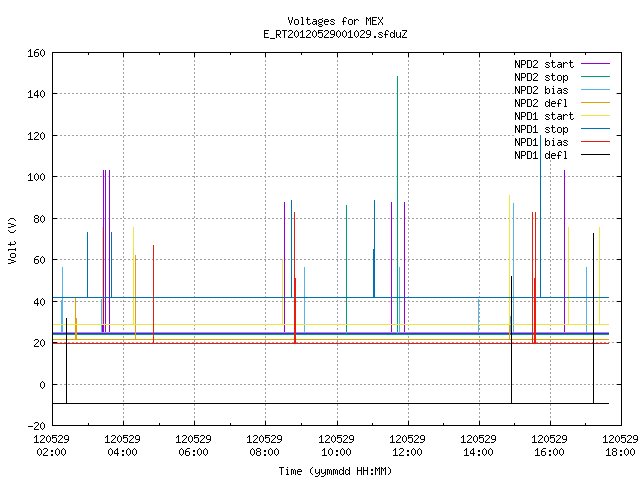Click the x-axis tick label 120529 10:00
640x480 pixels.
(336, 446)
